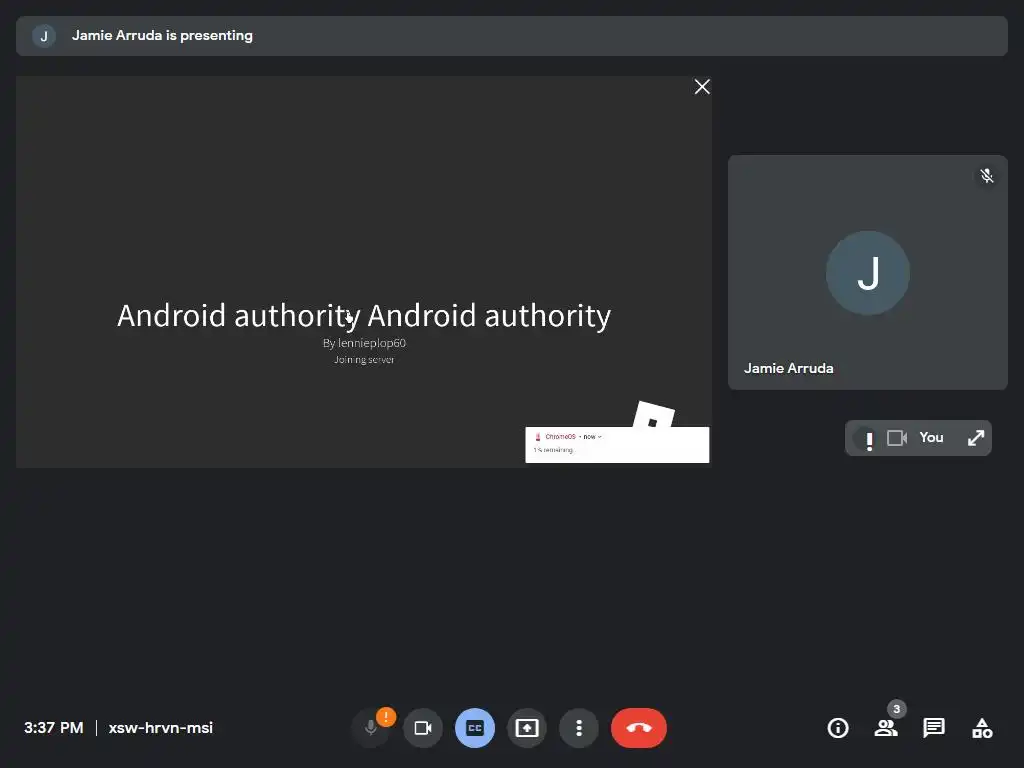Click the 3:37 PM clock text

(54, 728)
